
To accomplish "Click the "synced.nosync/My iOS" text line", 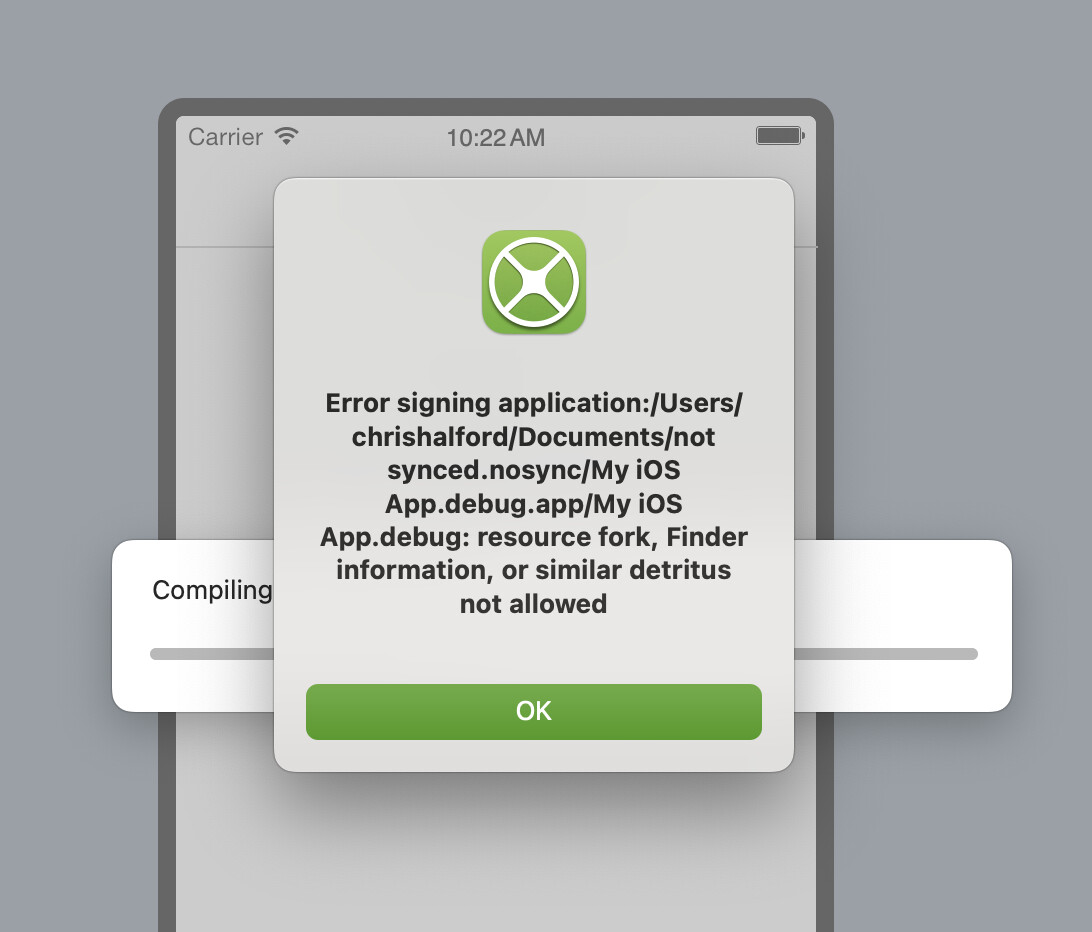I will pyautogui.click(x=533, y=469).
